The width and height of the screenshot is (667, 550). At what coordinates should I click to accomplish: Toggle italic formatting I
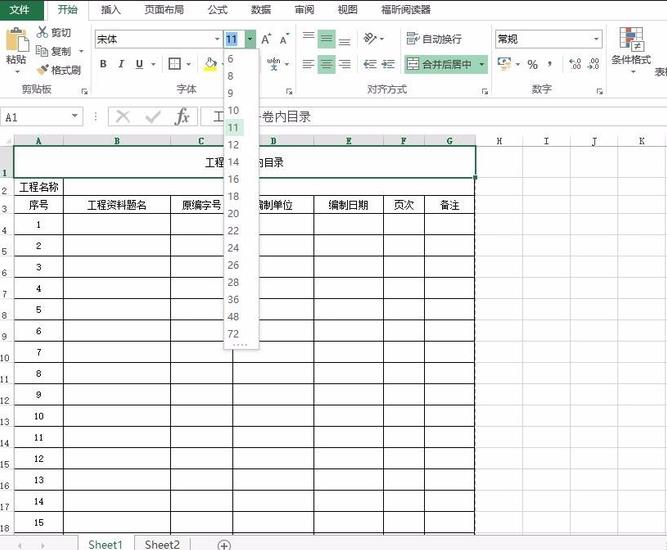121,64
